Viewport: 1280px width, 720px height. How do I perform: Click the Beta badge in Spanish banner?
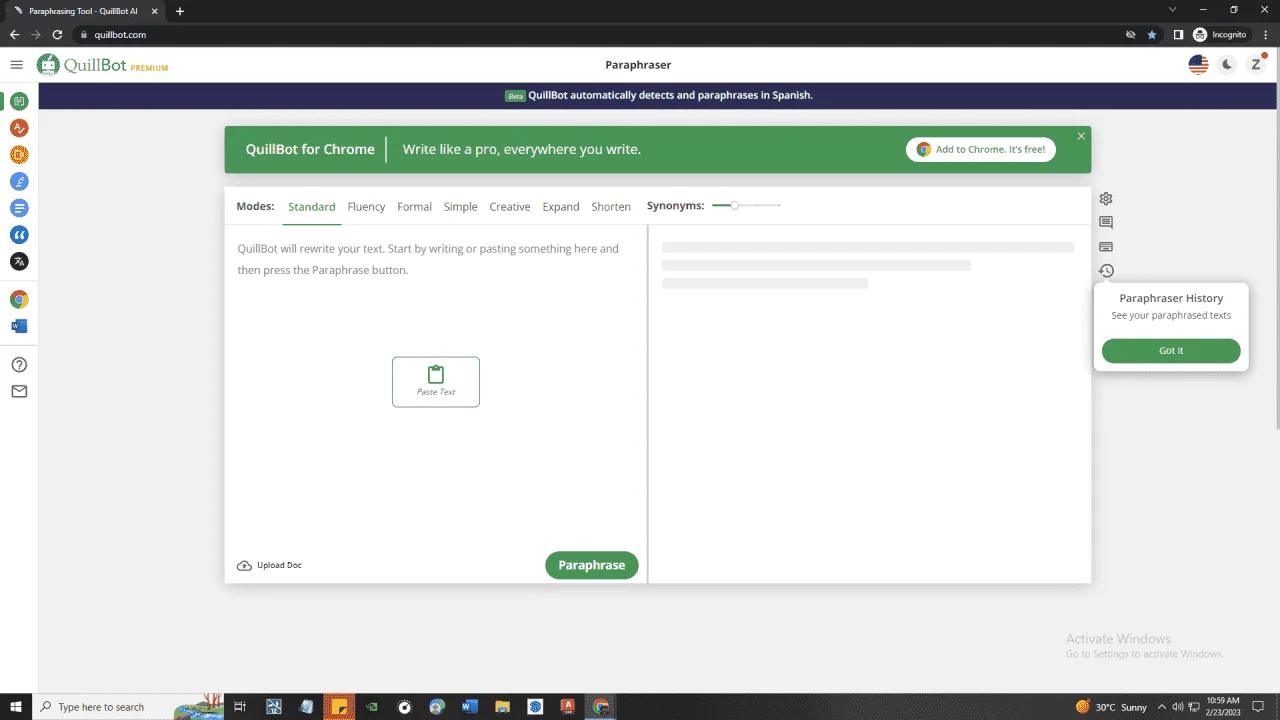515,96
